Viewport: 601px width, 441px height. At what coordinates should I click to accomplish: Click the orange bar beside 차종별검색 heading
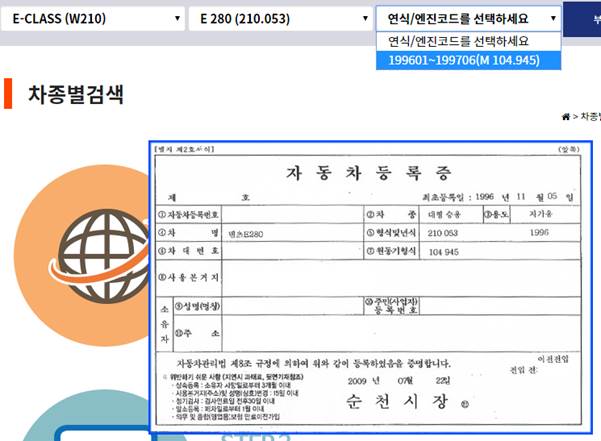(7, 94)
